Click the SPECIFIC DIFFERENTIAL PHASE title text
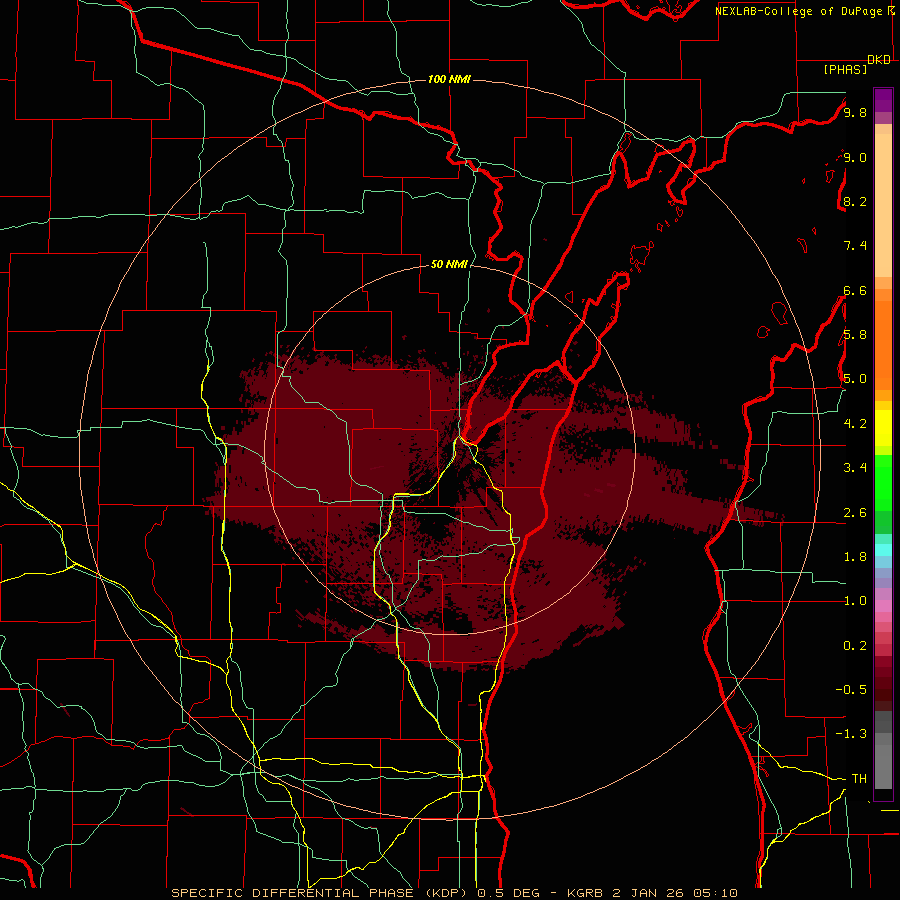The width and height of the screenshot is (900, 900). (292, 893)
